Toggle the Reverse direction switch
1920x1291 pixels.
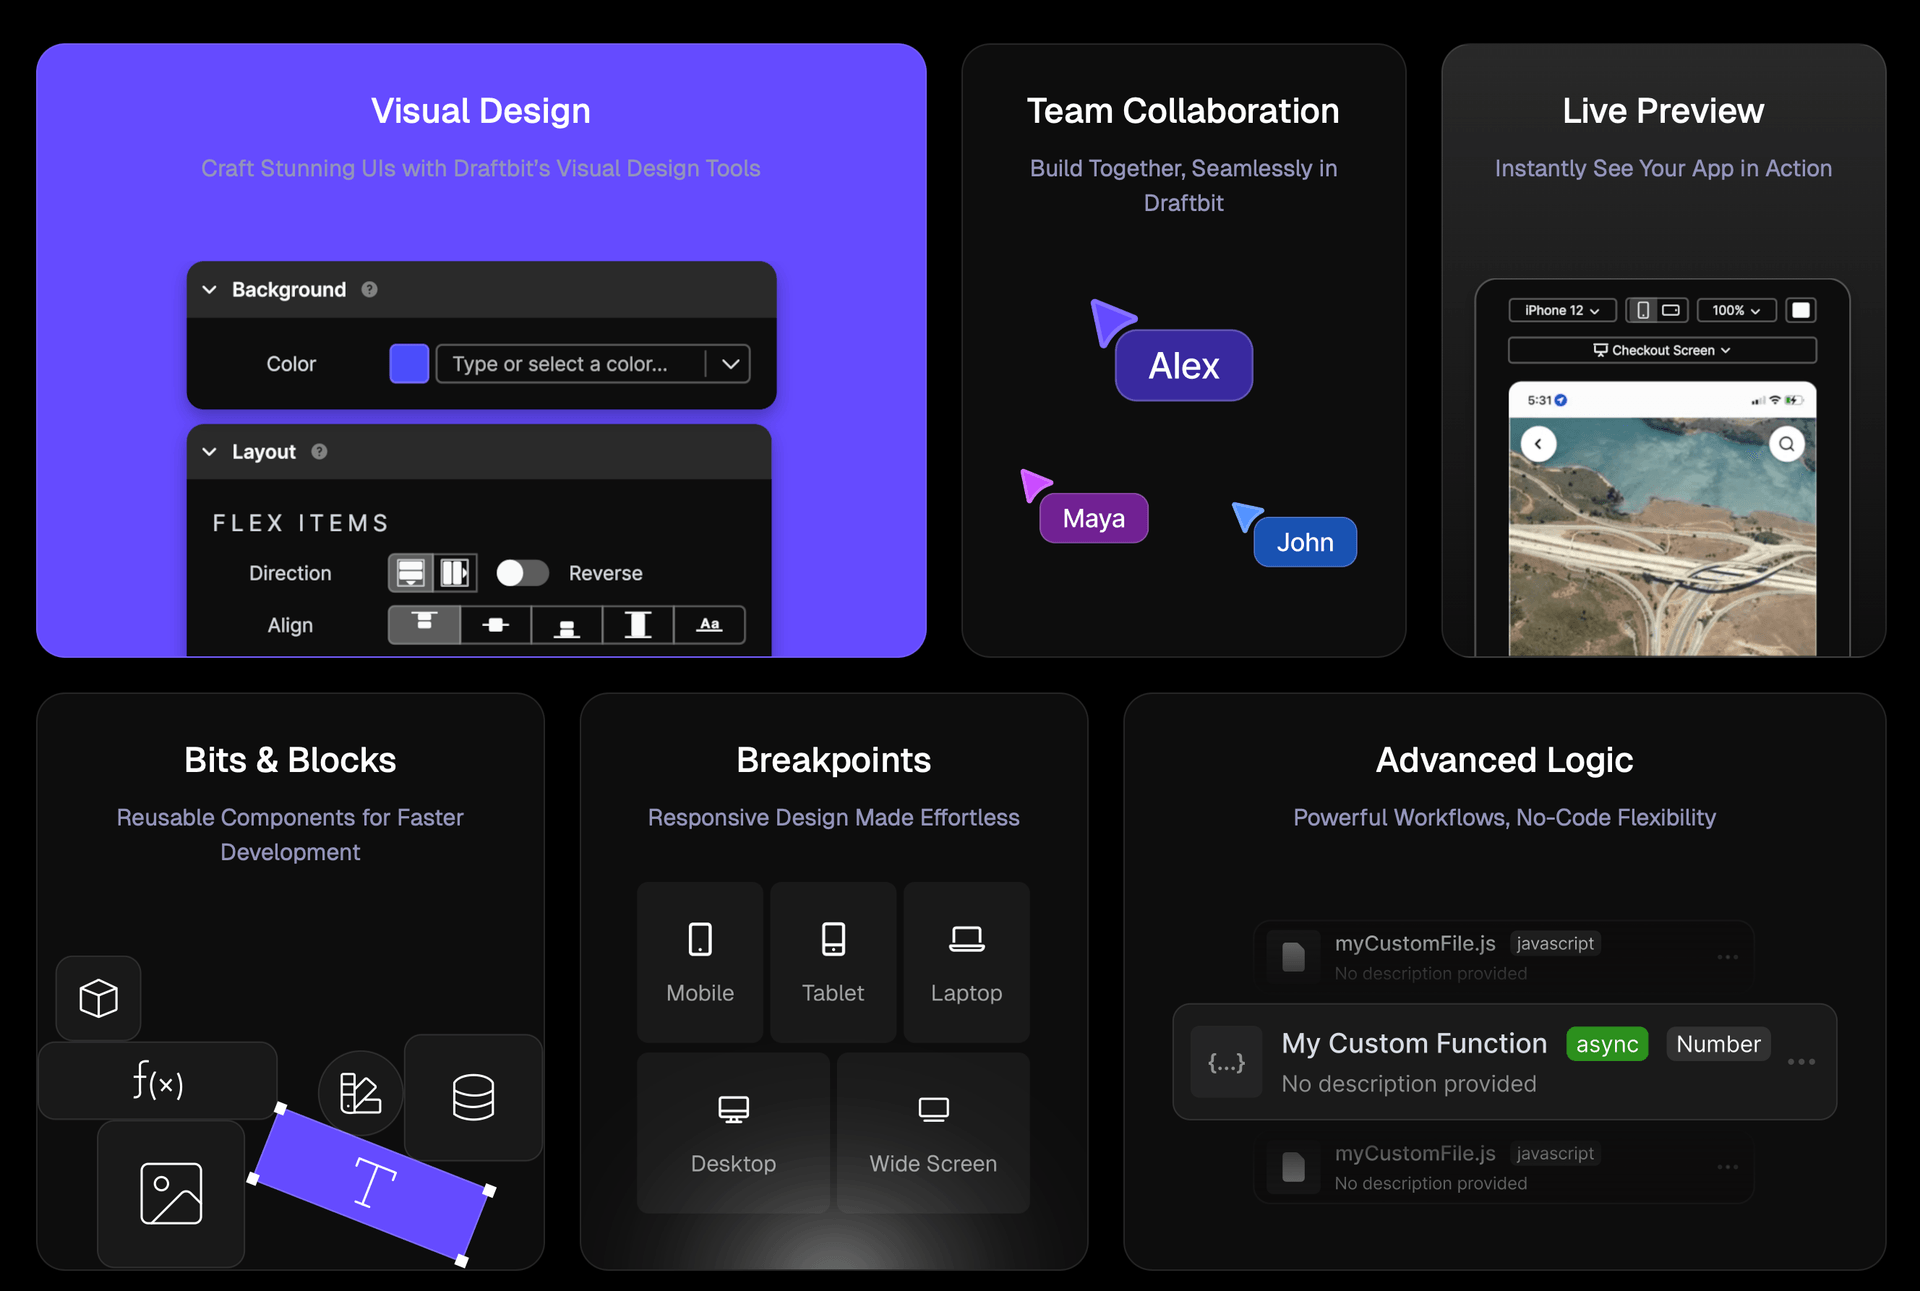[522, 573]
